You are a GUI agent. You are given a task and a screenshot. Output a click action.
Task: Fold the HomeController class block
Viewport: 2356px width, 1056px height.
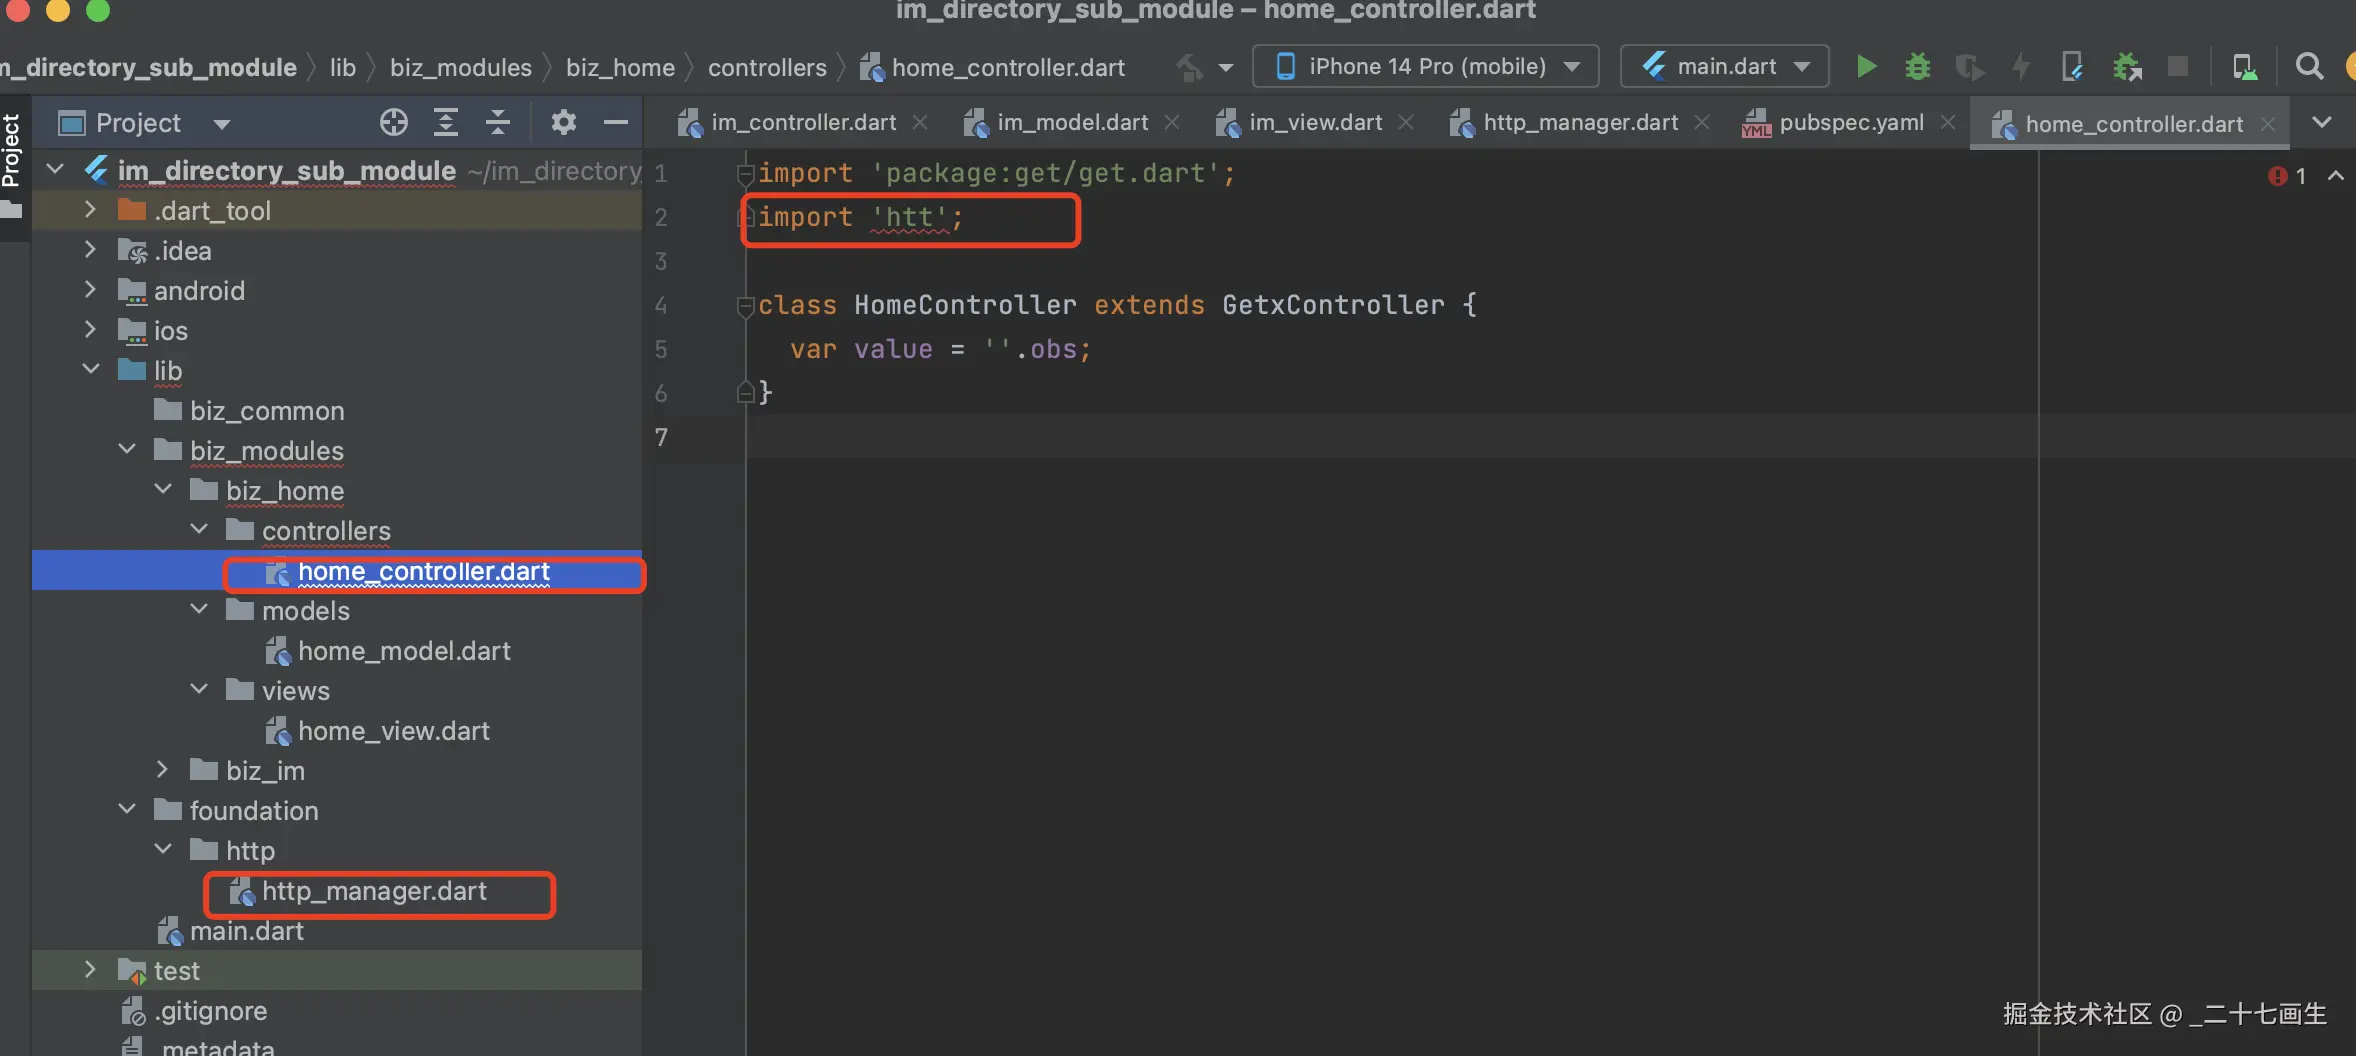(x=745, y=305)
